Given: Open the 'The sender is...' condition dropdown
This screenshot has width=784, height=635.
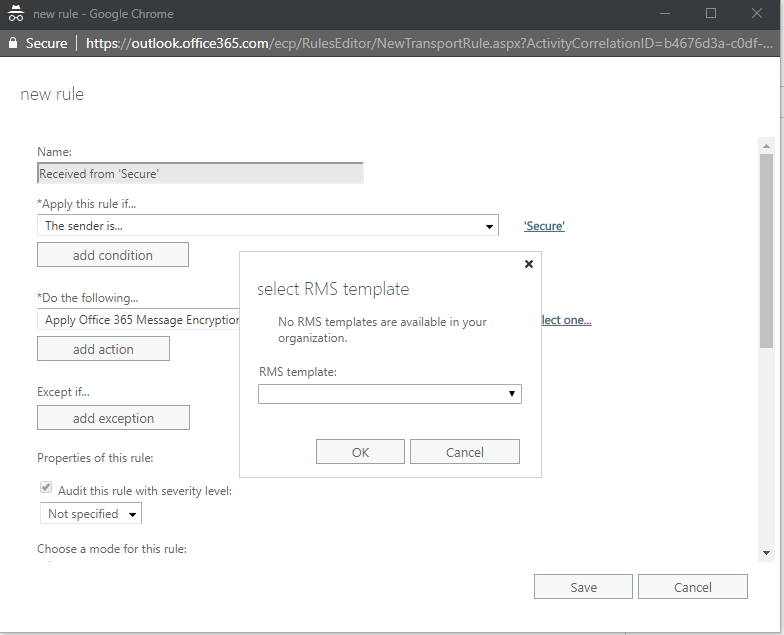Looking at the screenshot, I should 268,226.
